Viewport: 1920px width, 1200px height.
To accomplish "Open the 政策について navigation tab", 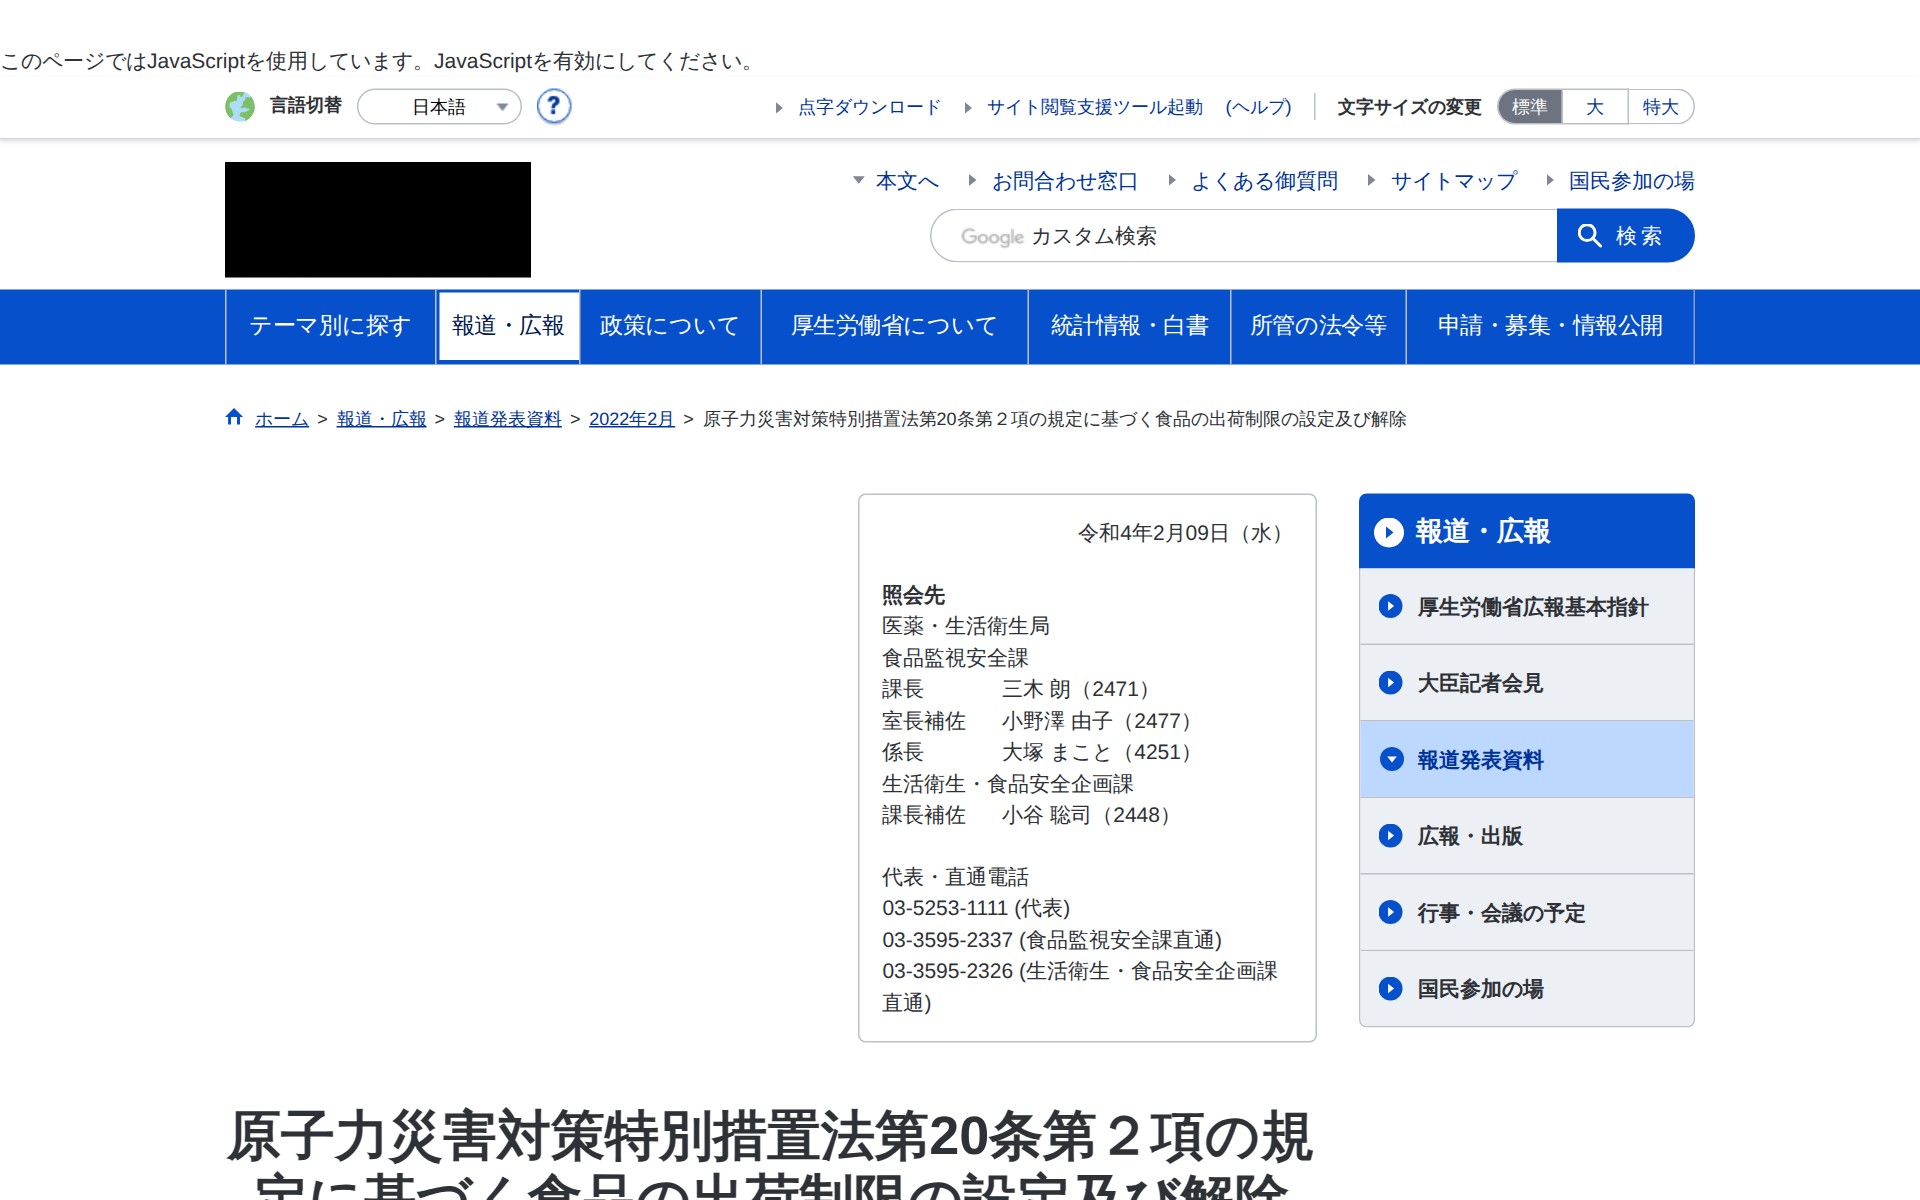I will click(669, 326).
